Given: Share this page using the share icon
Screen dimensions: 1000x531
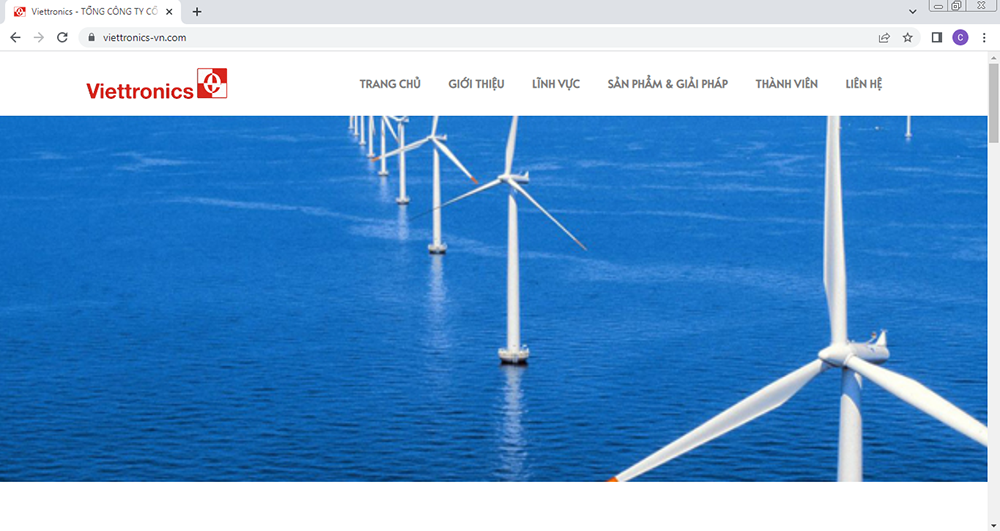Looking at the screenshot, I should click(884, 38).
